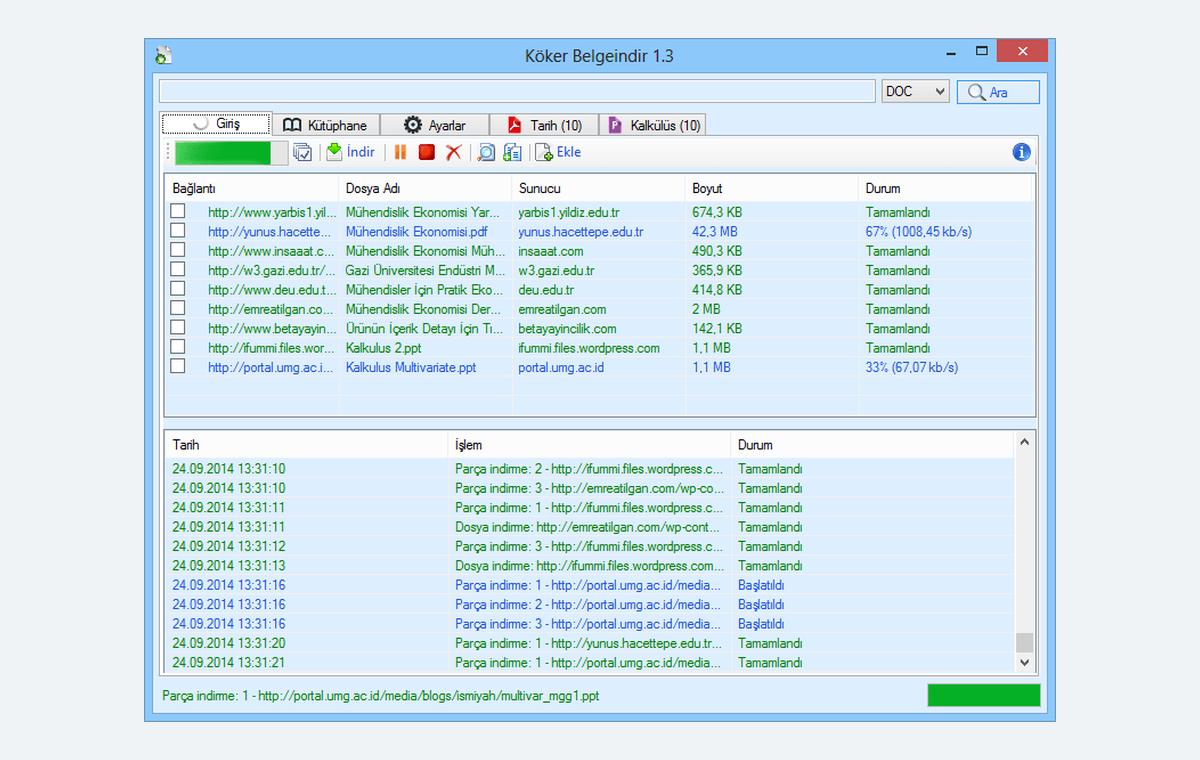Image resolution: width=1200 pixels, height=760 pixels.
Task: Open the Ayarlar tab
Action: click(x=434, y=125)
